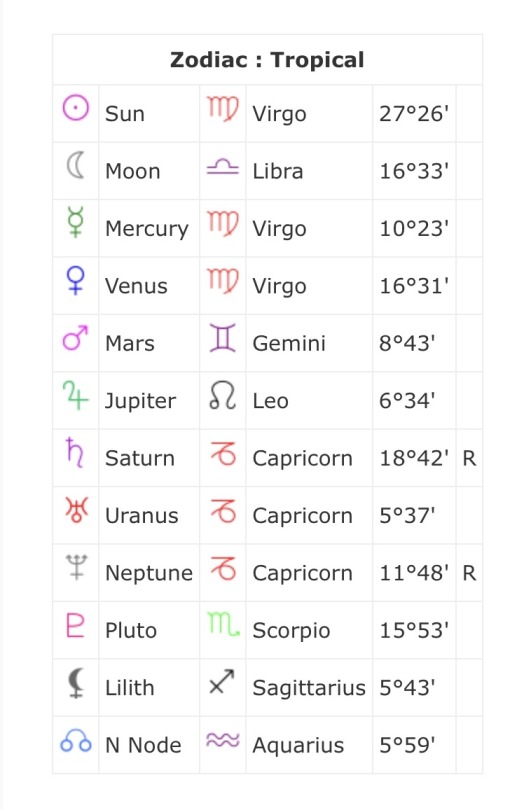The image size is (531, 810).
Task: Click the Gemini zodiac sign glyph
Action: pyautogui.click(x=223, y=338)
